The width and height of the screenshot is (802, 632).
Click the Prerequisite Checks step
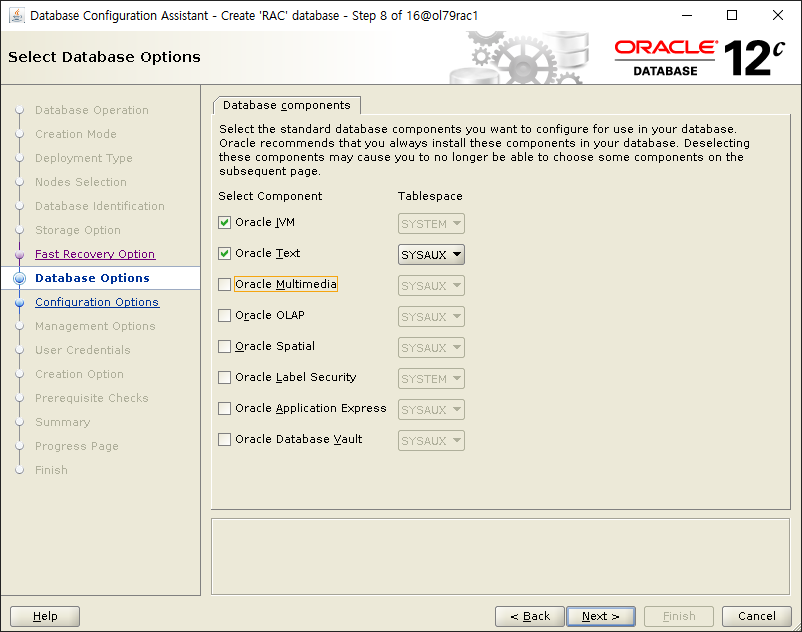92,398
